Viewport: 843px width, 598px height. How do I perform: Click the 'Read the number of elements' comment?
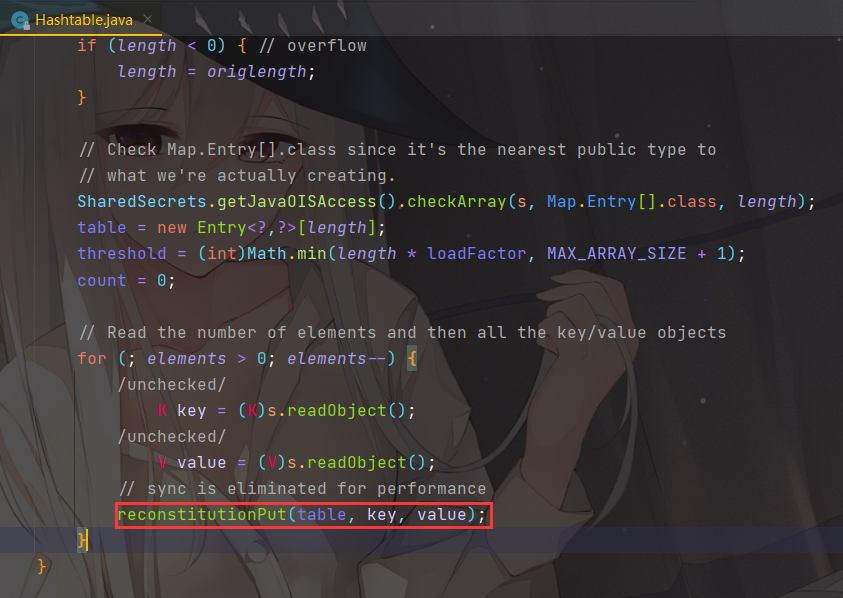[403, 333]
